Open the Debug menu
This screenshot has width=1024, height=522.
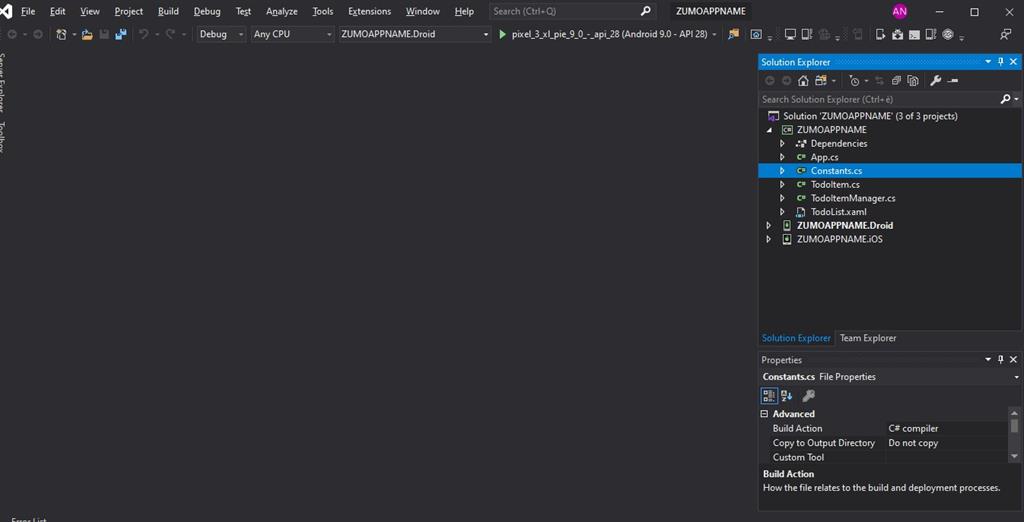pos(207,11)
